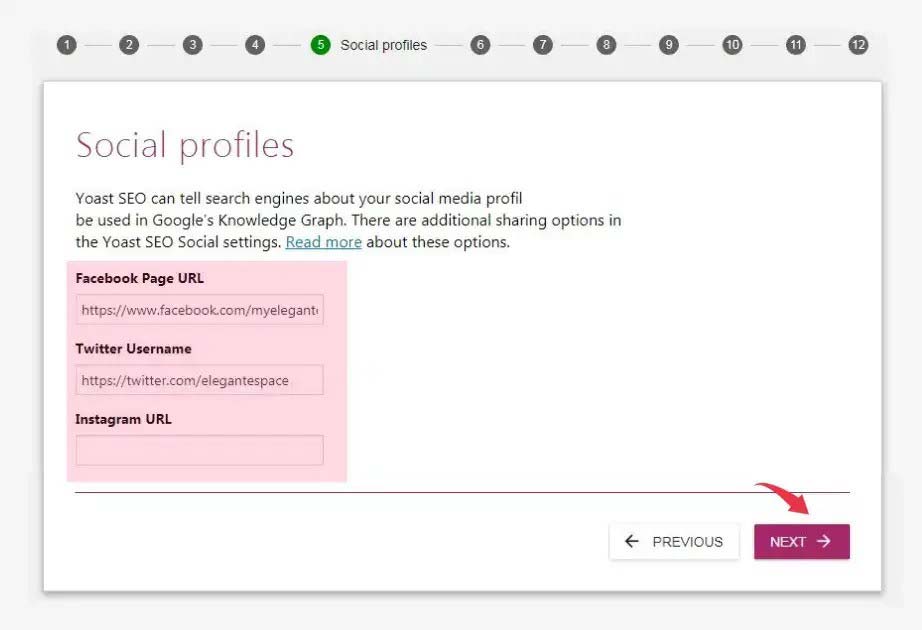Click the Social profiles page heading
This screenshot has width=922, height=630.
click(x=184, y=145)
